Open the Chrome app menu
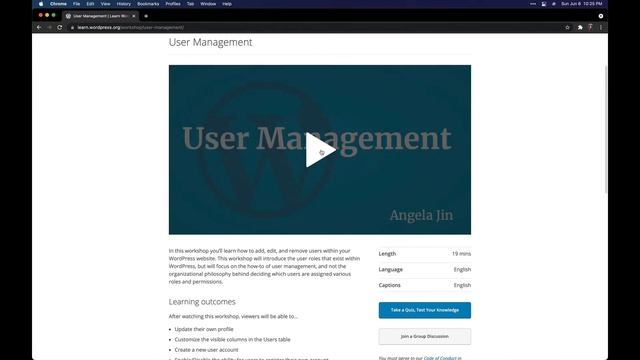Screen dimensions: 640x360 (58, 4)
